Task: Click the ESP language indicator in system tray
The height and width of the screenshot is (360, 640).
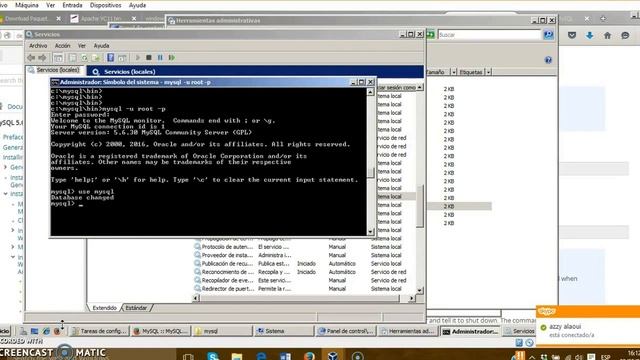Action: (x=605, y=357)
